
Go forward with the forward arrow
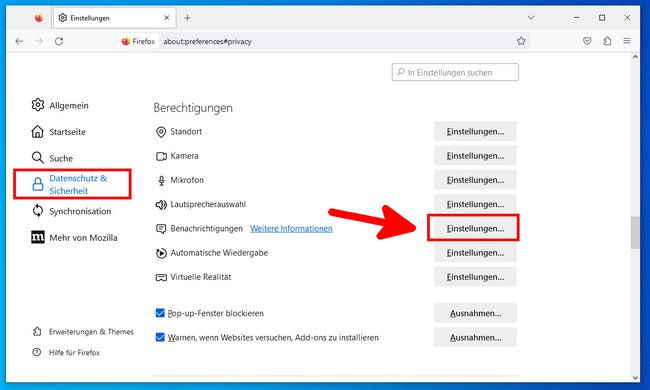39,41
